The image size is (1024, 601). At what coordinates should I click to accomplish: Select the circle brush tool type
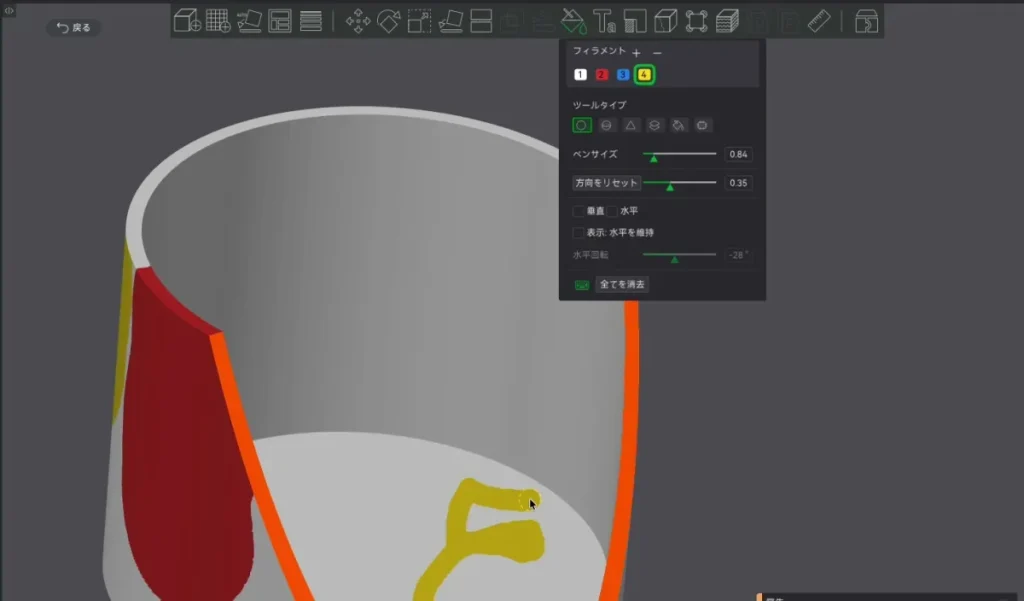click(582, 125)
